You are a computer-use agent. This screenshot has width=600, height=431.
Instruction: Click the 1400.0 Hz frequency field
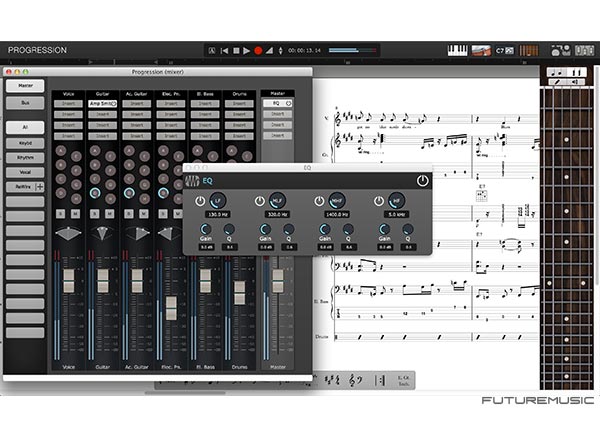pyautogui.click(x=337, y=215)
